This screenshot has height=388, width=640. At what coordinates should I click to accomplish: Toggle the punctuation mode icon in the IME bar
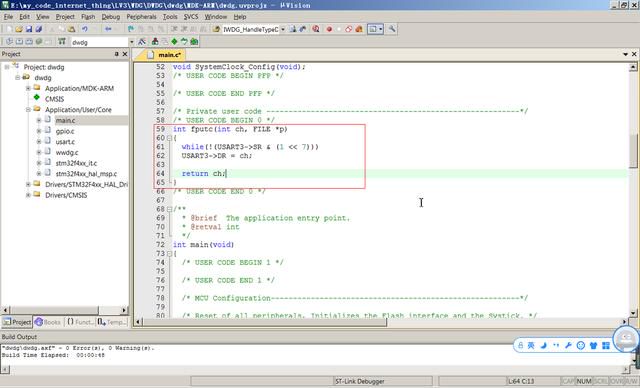click(x=556, y=346)
